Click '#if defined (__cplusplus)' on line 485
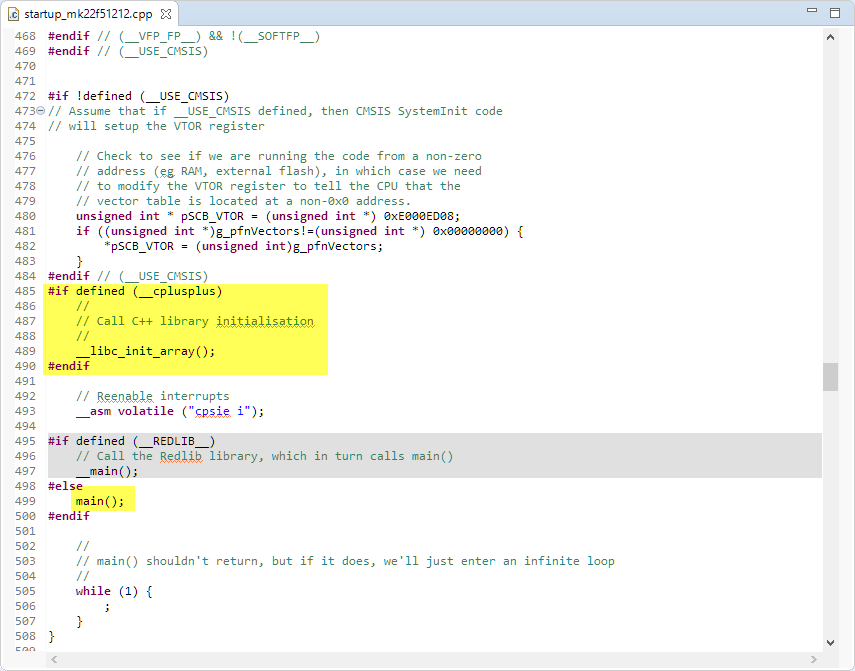 point(135,291)
